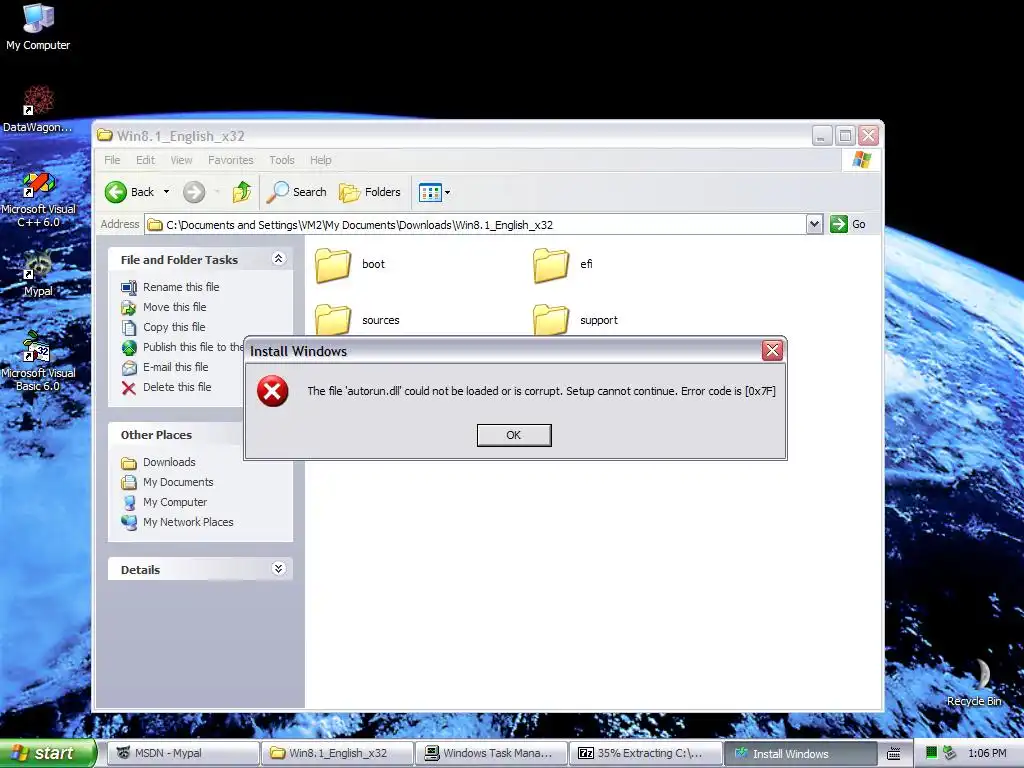The image size is (1024, 768).
Task: Select the efi folder
Action: 563,264
